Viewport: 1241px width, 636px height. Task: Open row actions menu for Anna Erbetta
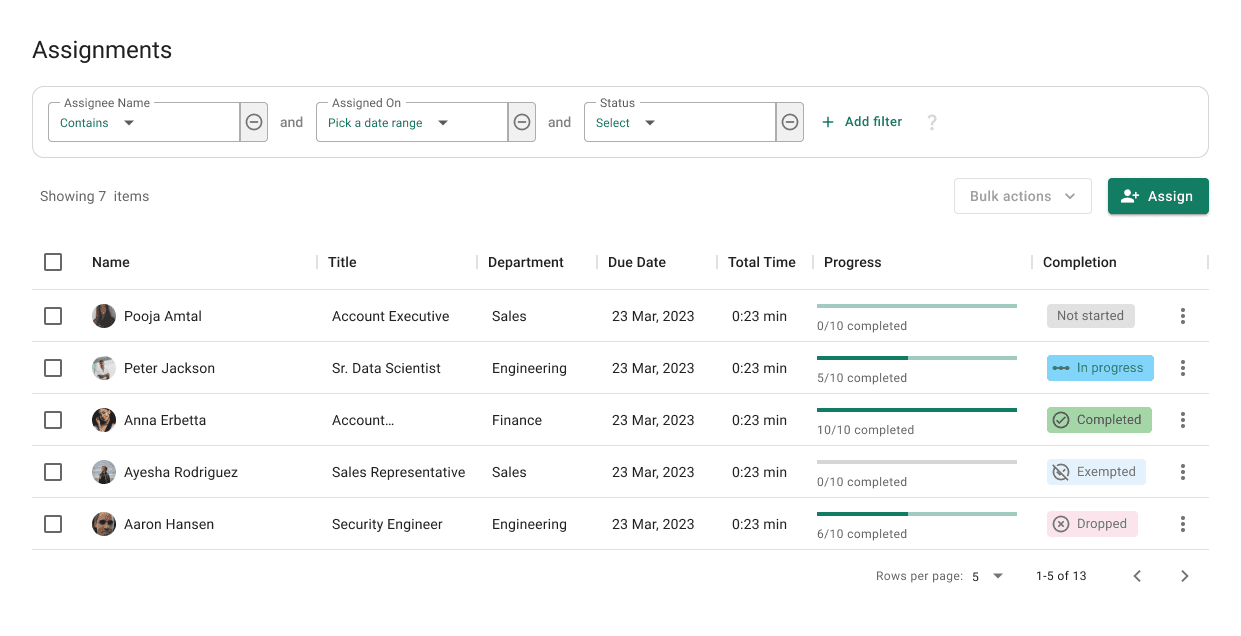coord(1183,420)
